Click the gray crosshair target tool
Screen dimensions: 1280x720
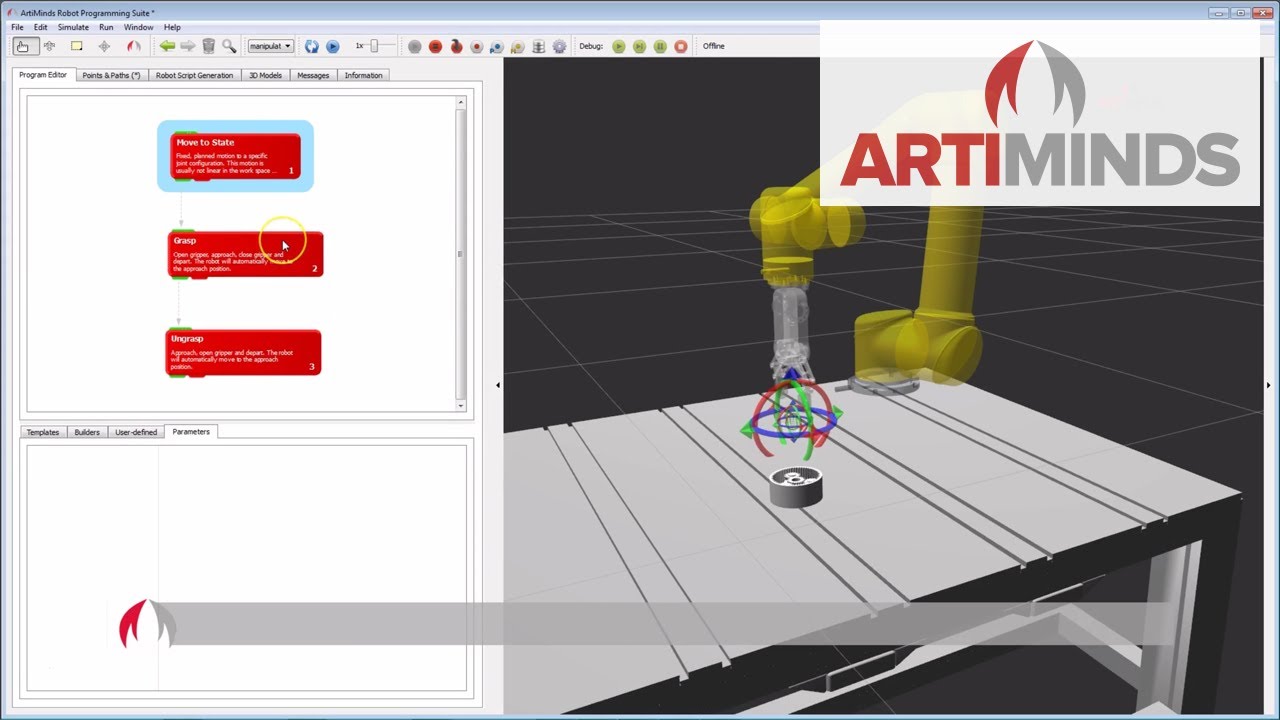[x=104, y=46]
